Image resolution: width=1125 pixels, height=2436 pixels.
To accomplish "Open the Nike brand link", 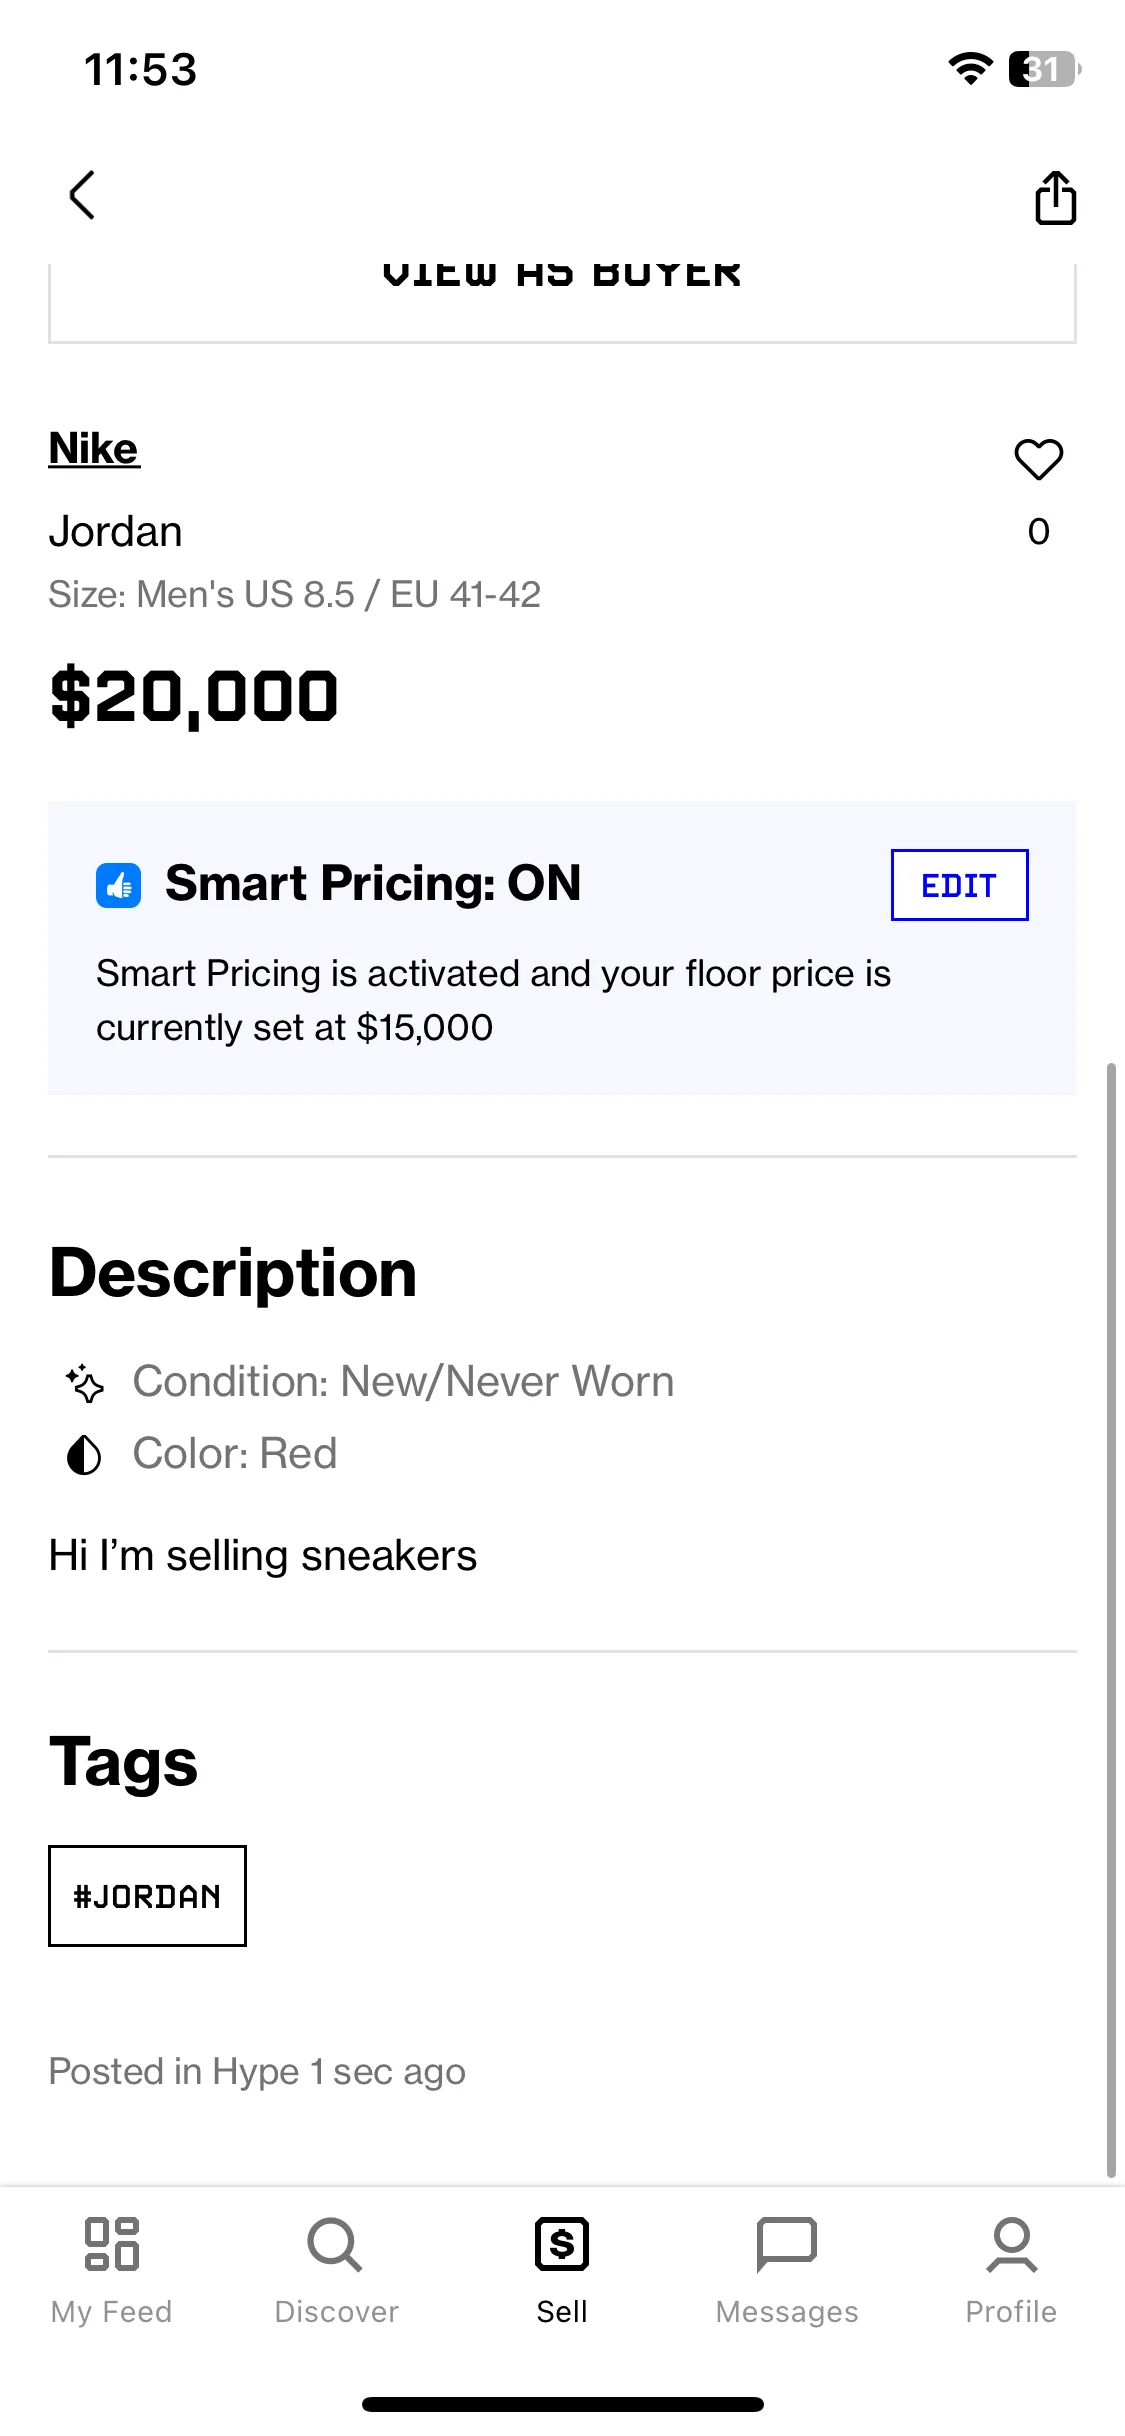I will [x=94, y=449].
